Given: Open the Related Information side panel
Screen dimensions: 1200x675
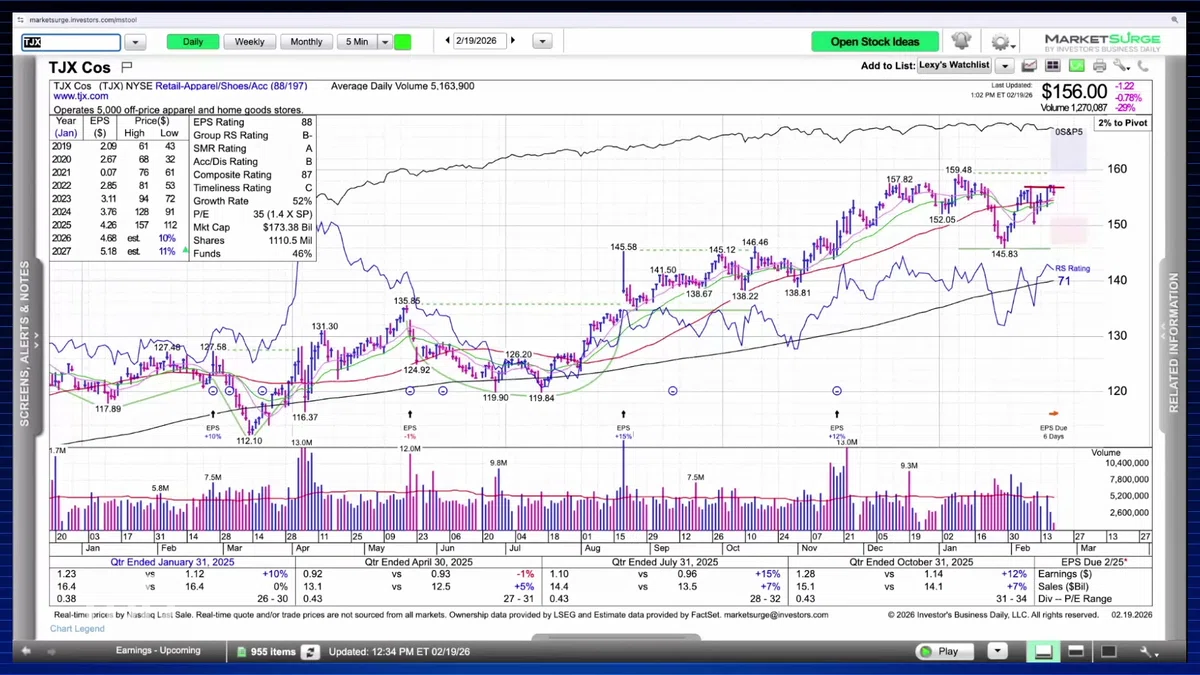Looking at the screenshot, I should (x=1174, y=345).
